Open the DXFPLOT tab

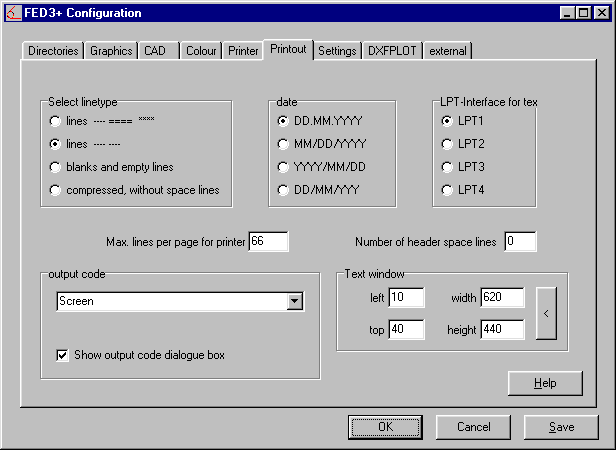[392, 51]
